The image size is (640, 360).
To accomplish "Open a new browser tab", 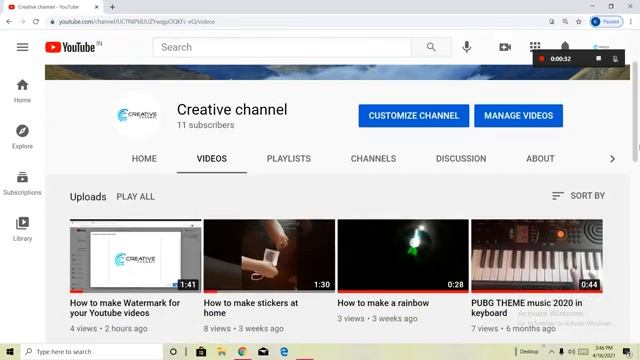I will point(112,7).
